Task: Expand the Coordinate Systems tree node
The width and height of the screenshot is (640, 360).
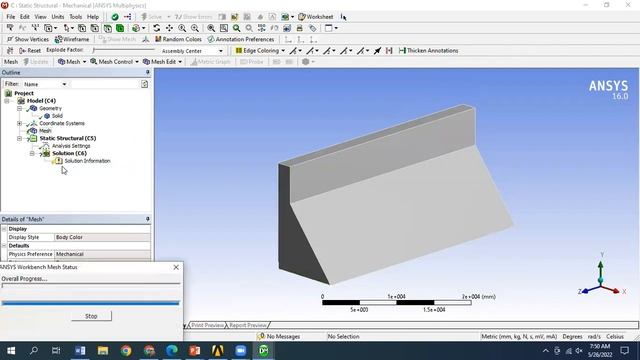Action: tap(19, 123)
